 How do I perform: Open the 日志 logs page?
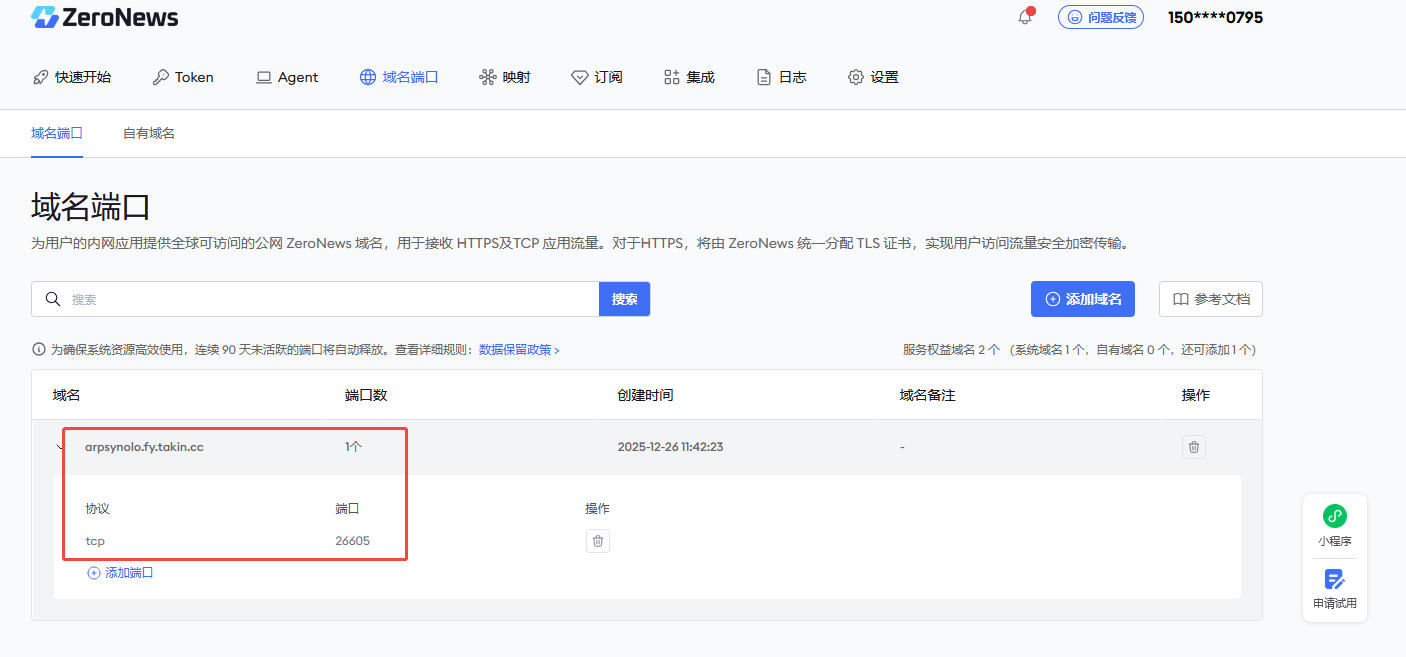click(x=781, y=77)
